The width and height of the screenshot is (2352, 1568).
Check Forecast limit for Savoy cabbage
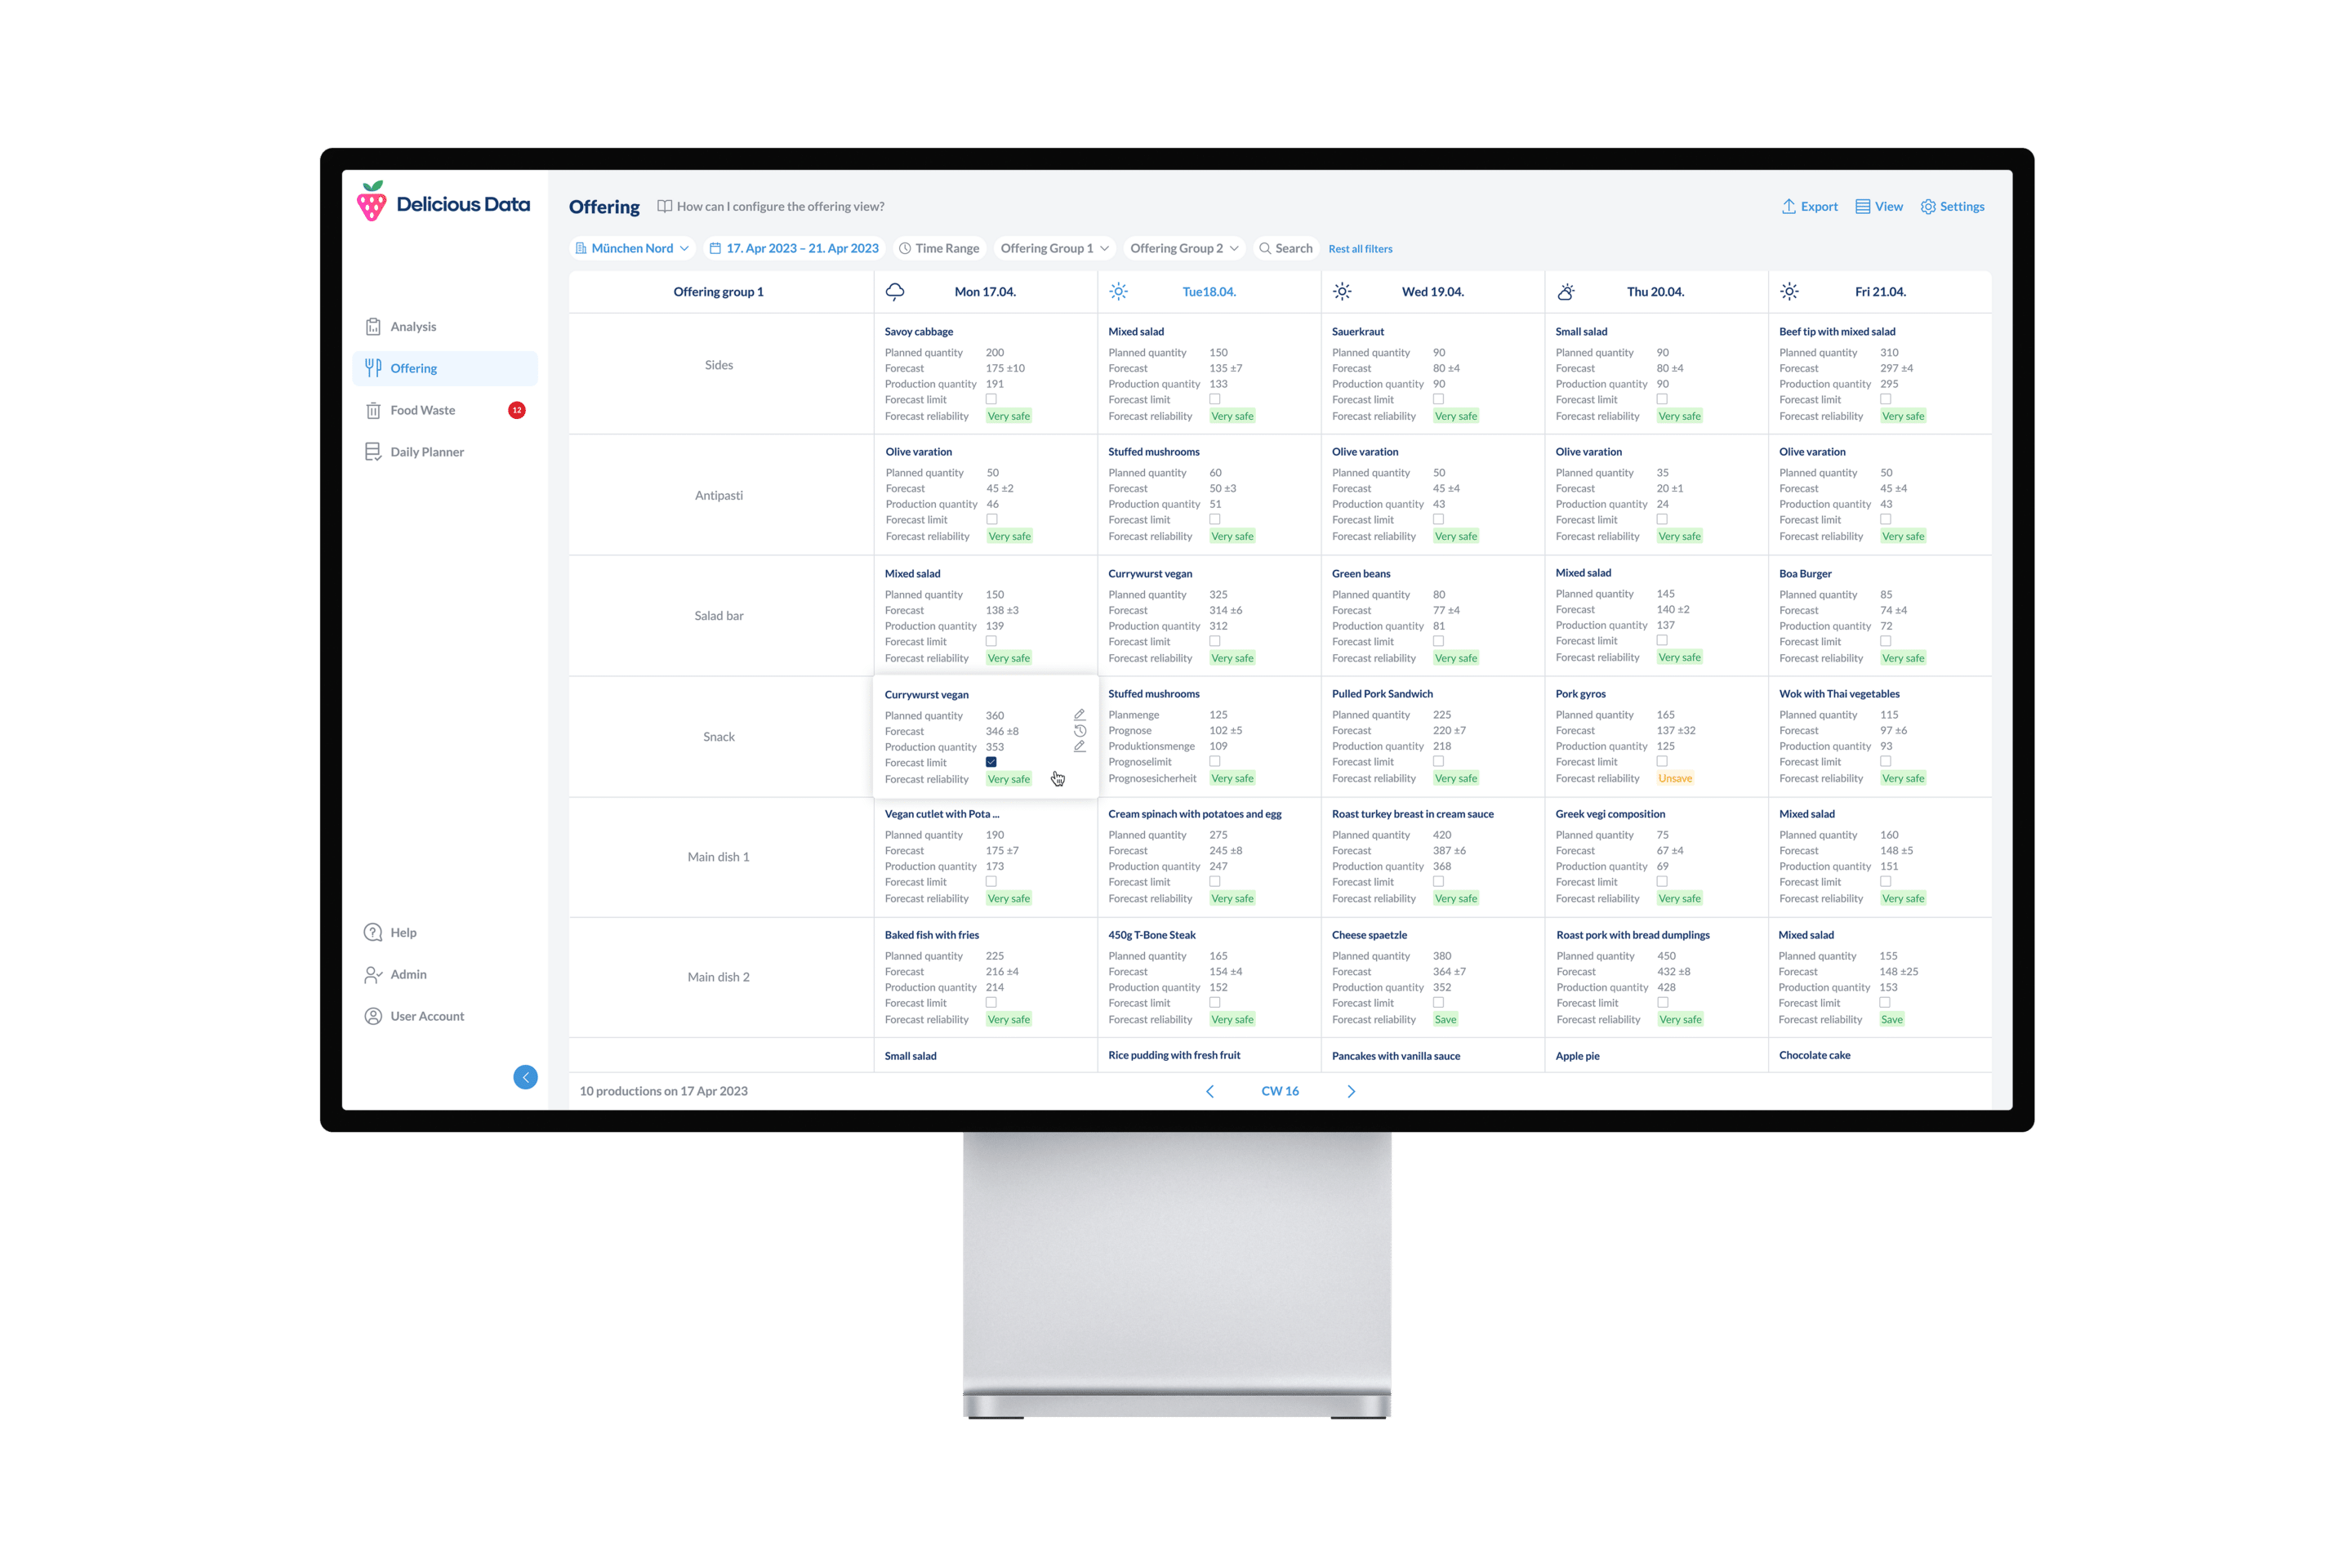click(991, 399)
